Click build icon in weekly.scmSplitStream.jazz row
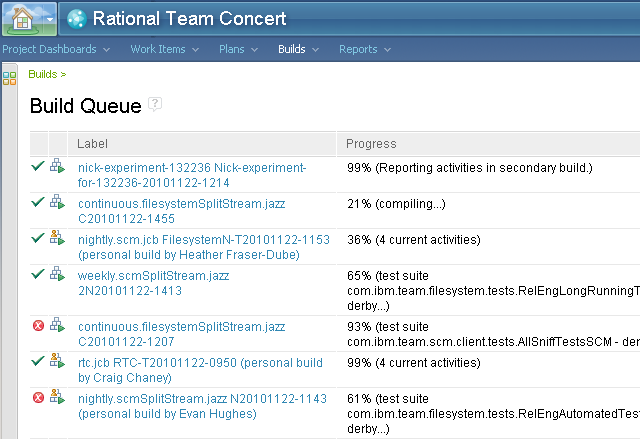The image size is (640, 439). click(x=58, y=274)
